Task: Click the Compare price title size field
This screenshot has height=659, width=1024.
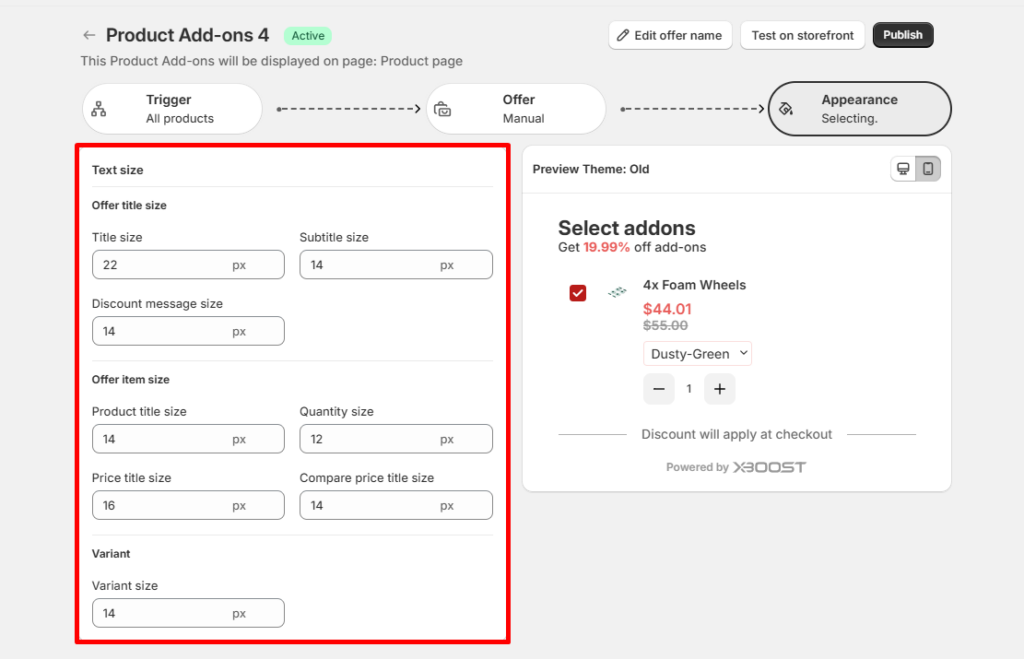Action: pos(368,505)
